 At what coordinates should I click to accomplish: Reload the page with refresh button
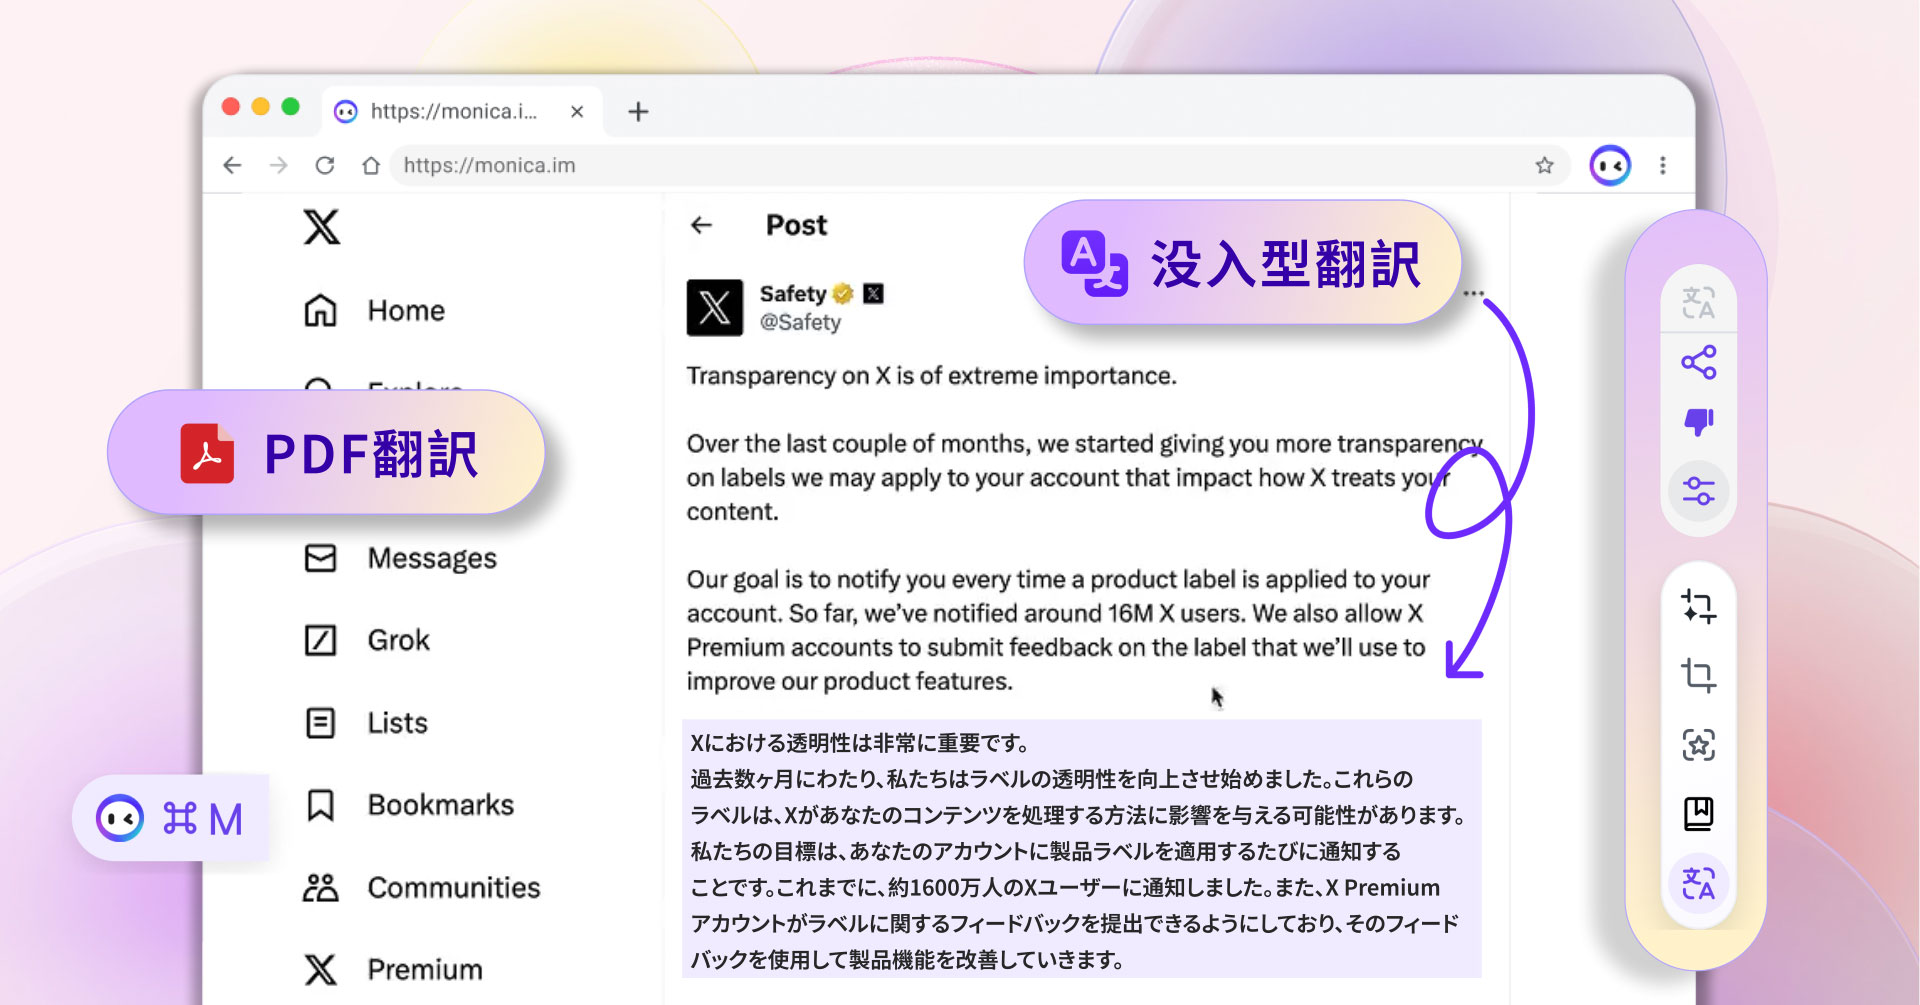[x=325, y=166]
